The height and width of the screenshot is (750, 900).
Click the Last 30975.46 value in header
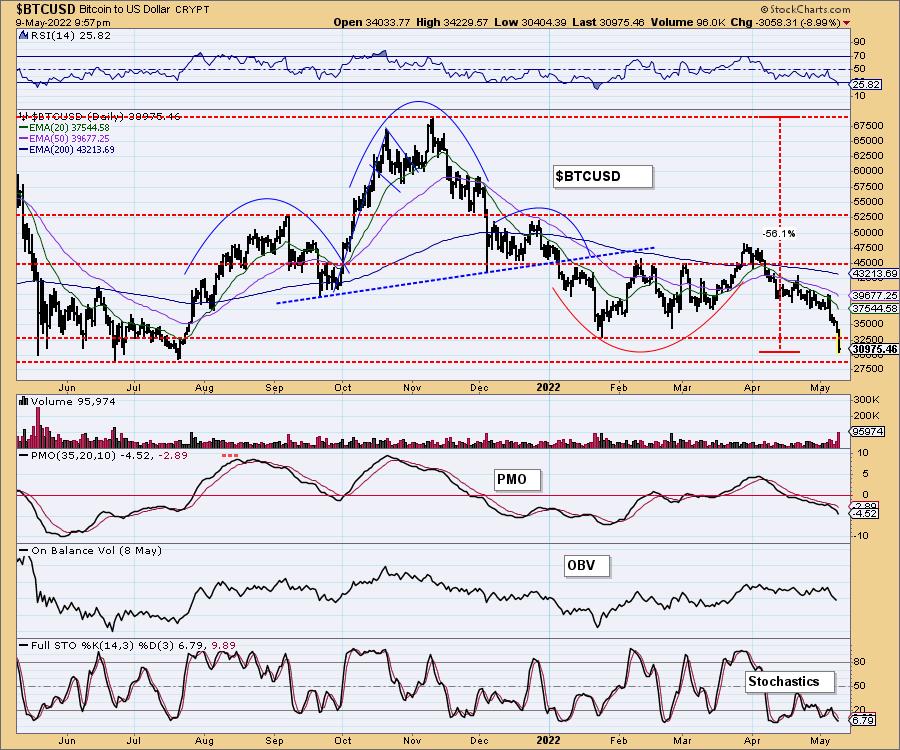pyautogui.click(x=608, y=22)
